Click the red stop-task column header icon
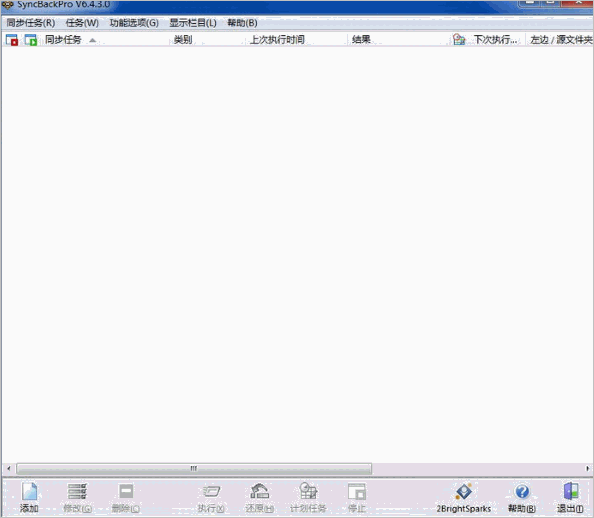The width and height of the screenshot is (594, 518). [12, 39]
